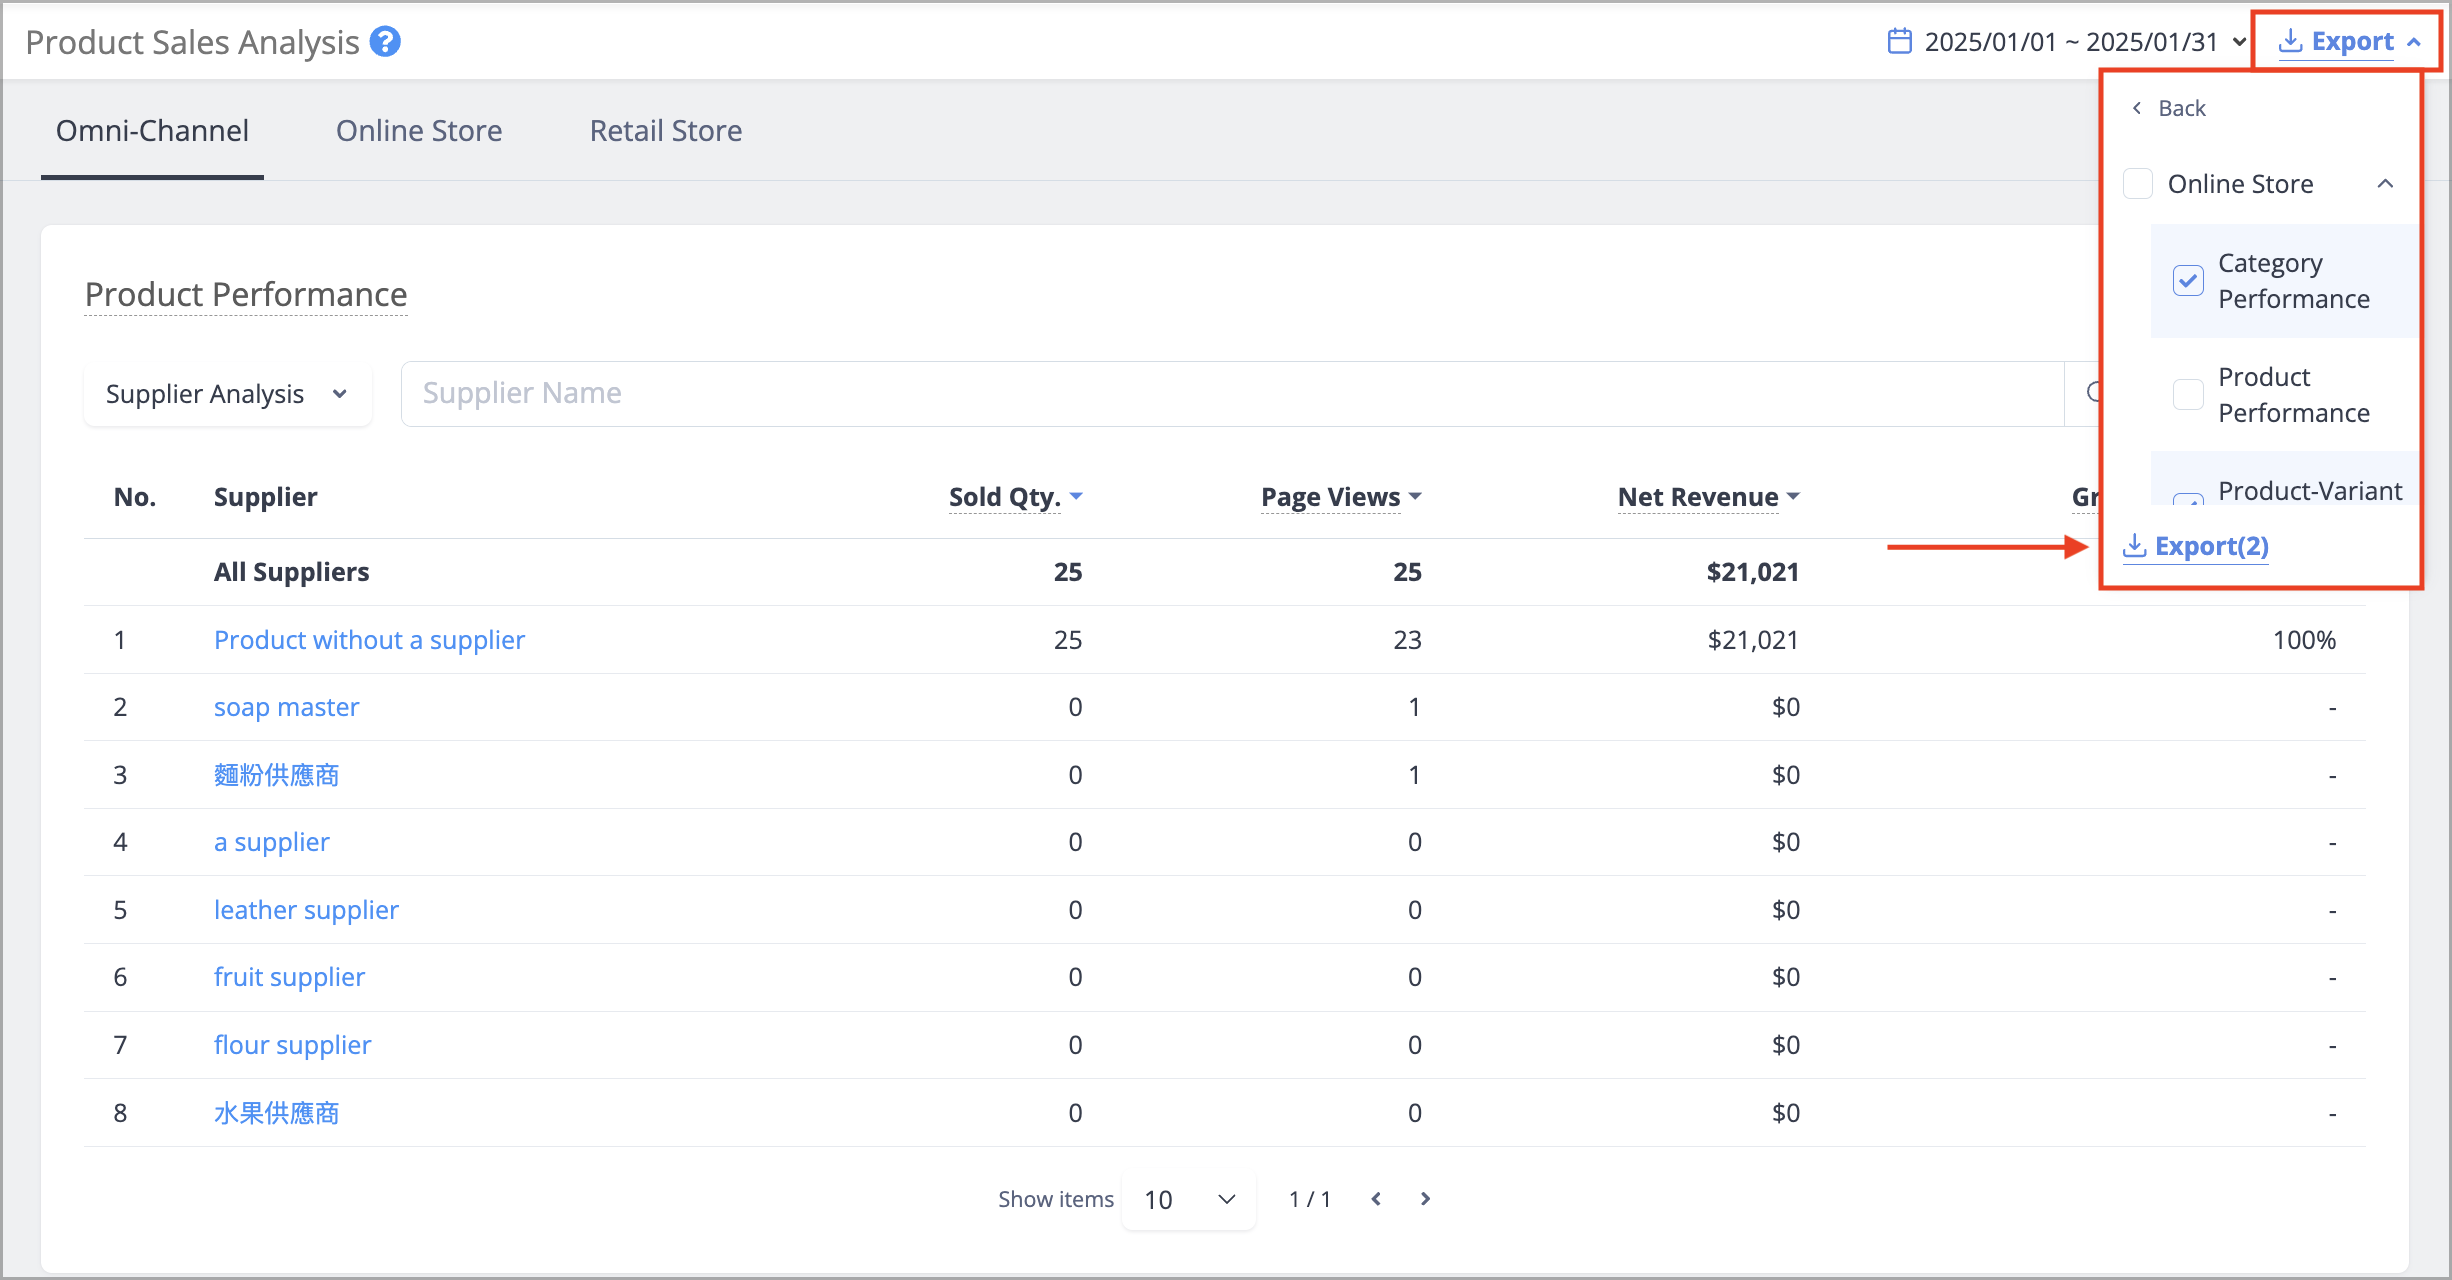Open the Show items count dropdown
The height and width of the screenshot is (1280, 2452).
click(1189, 1199)
